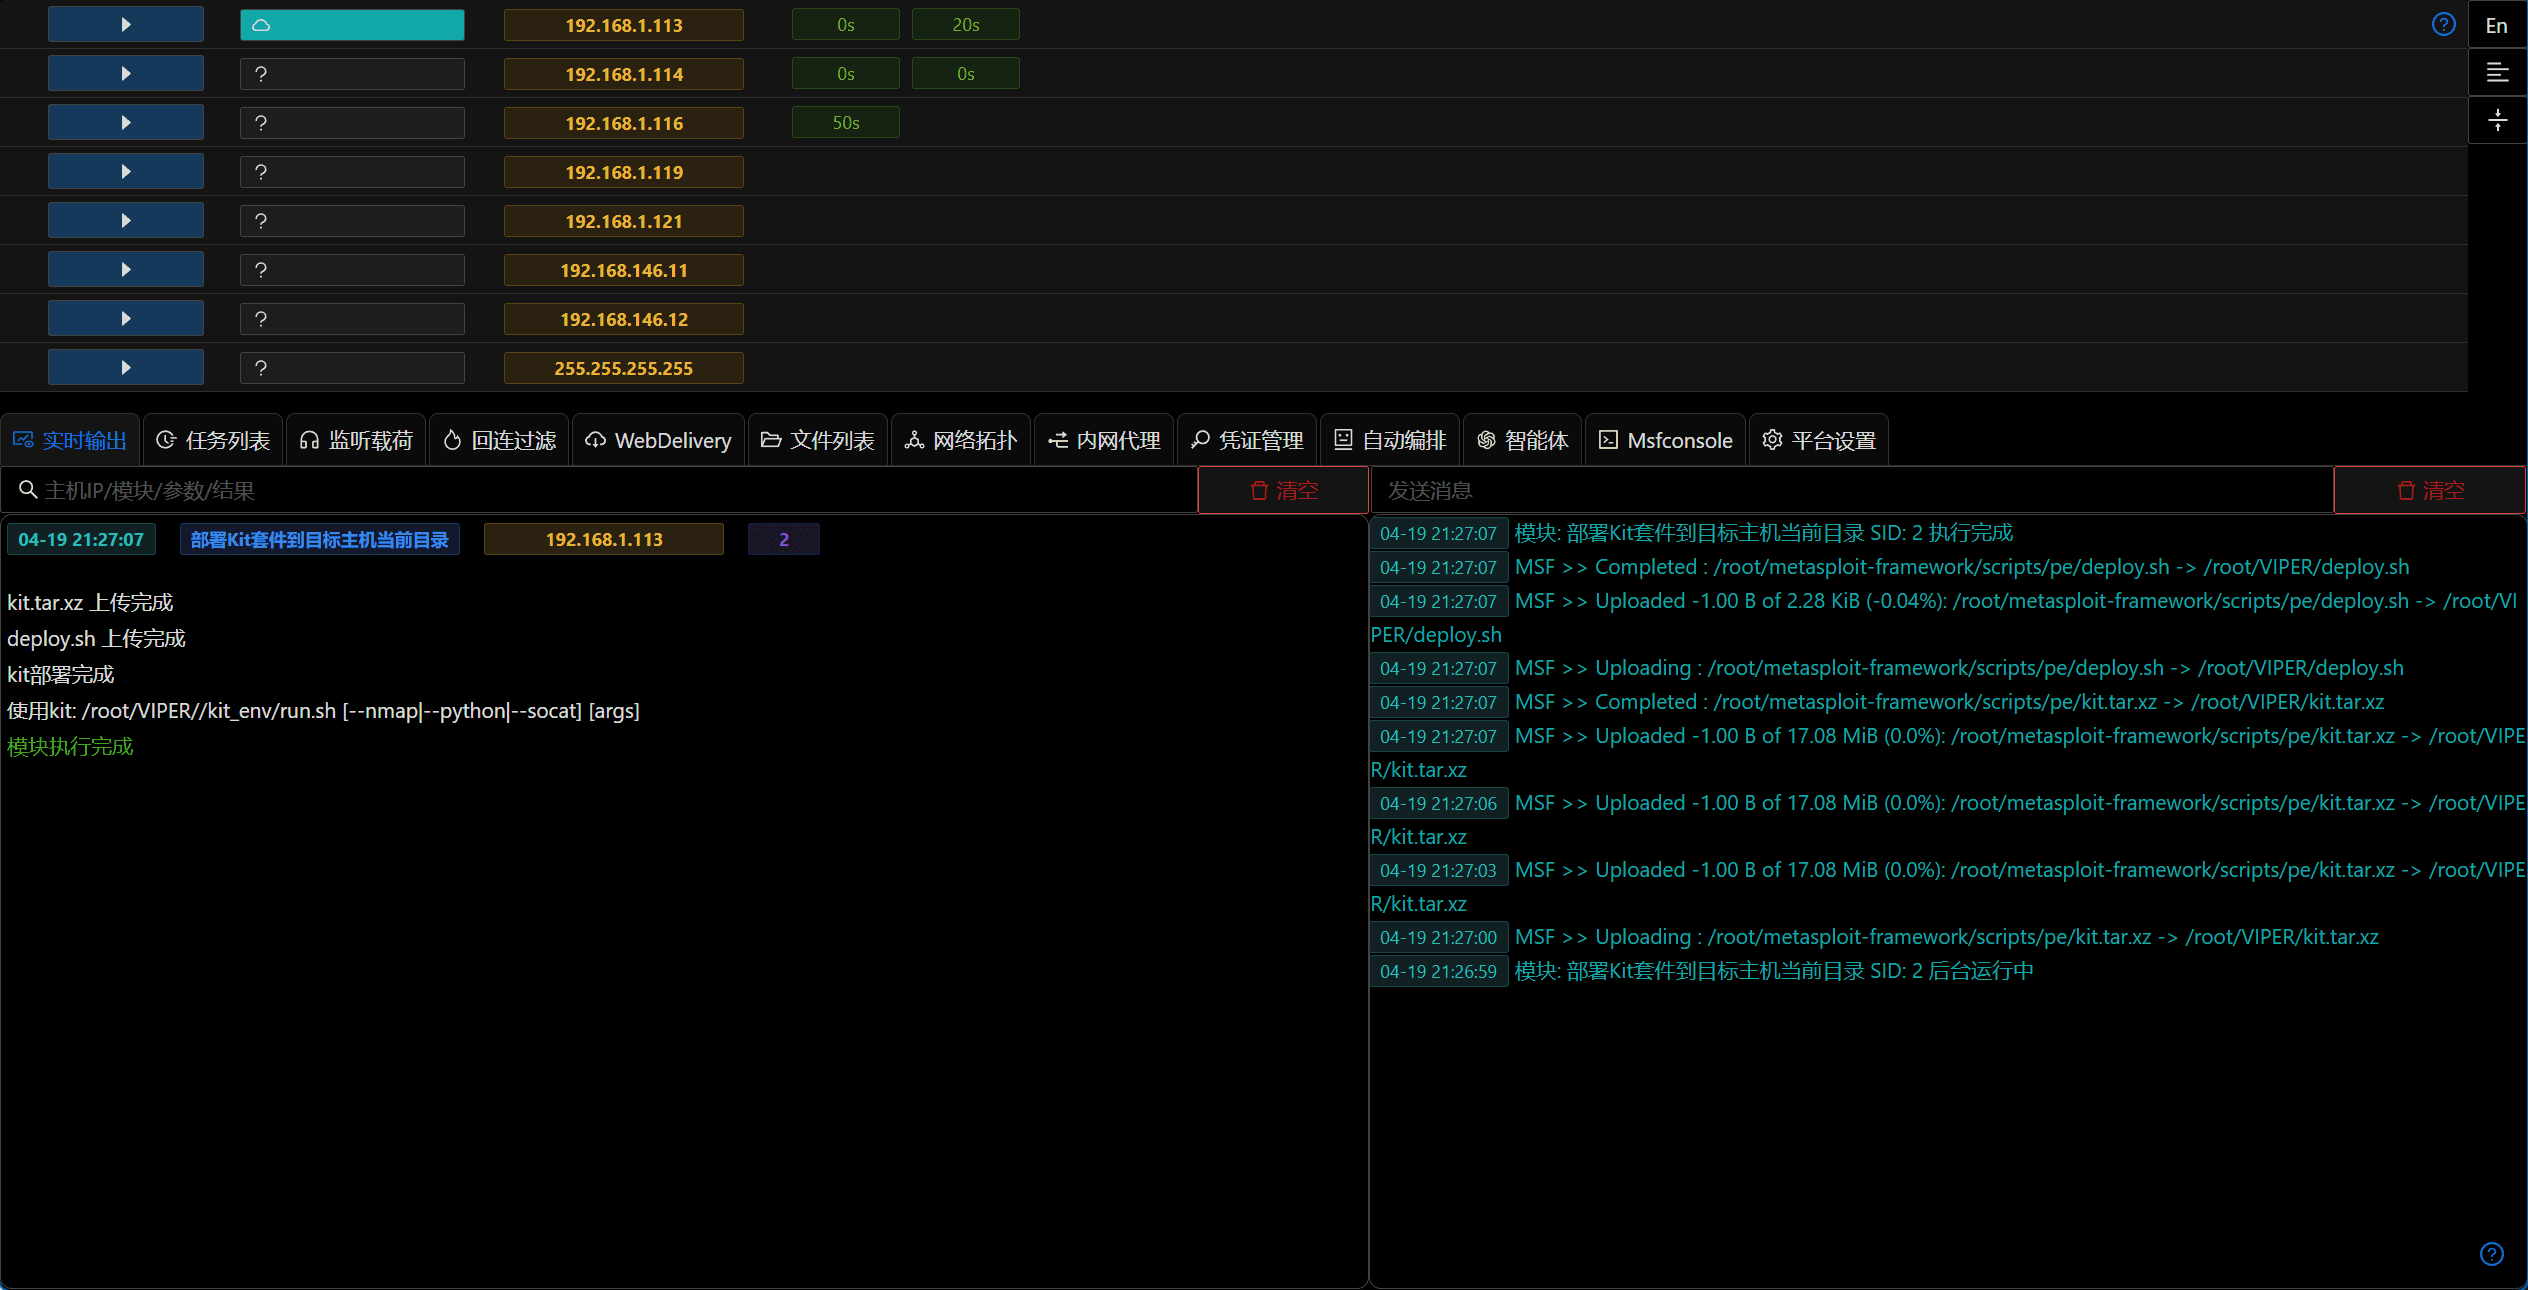2528x1290 pixels.
Task: Open the 凭证管理 tab
Action: 1247,440
